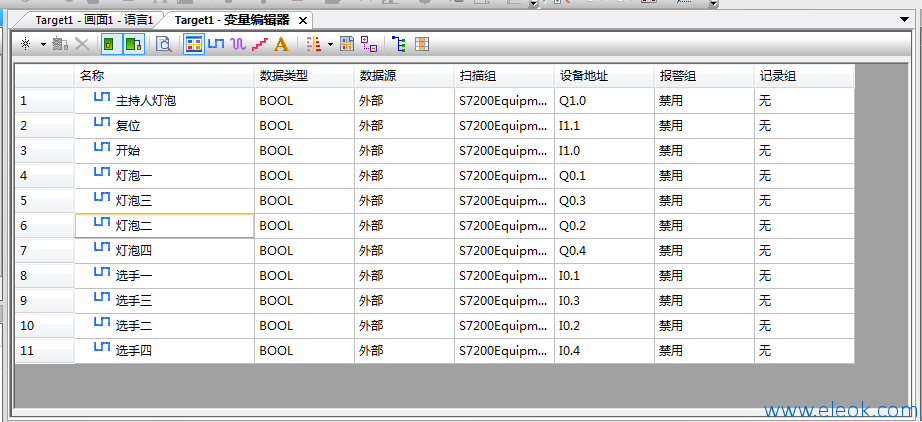This screenshot has width=922, height=422.
Task: Select the 选手二 variable name cell
Action: tap(165, 326)
